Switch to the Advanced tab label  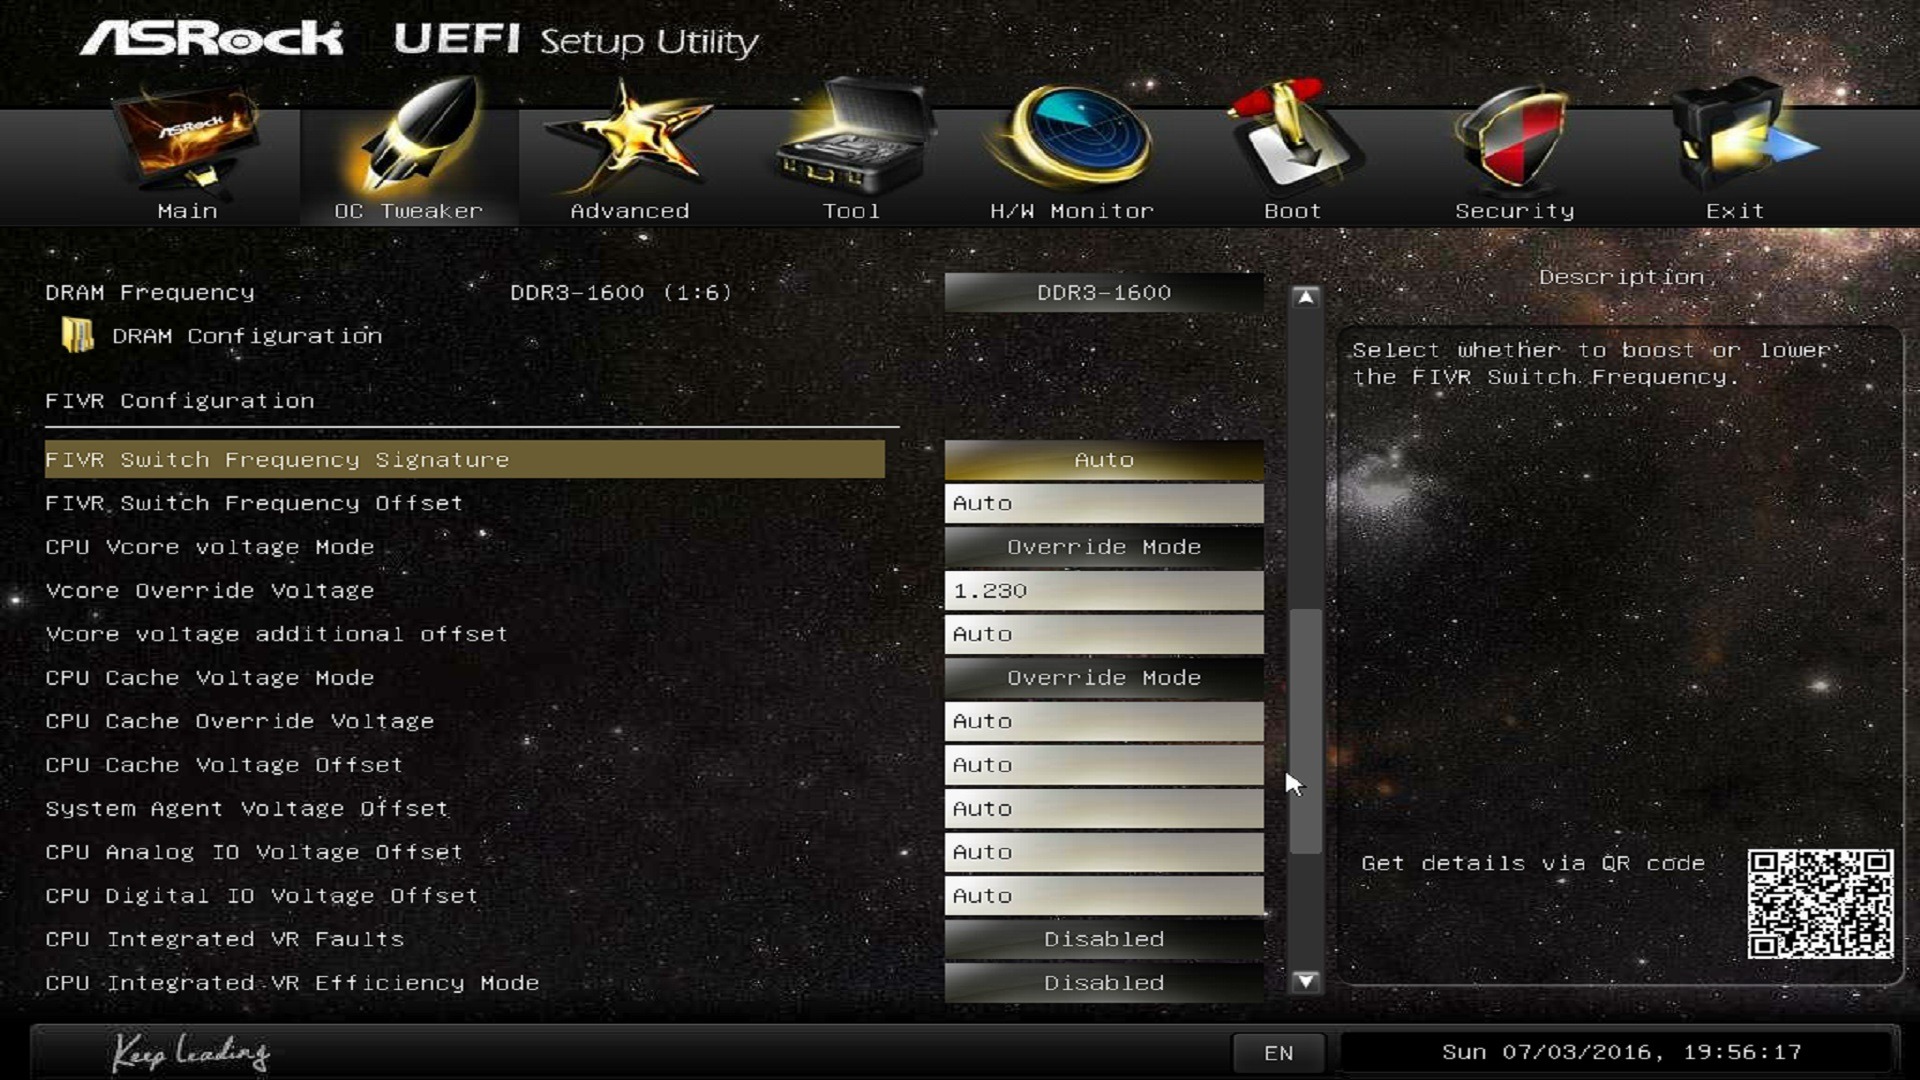pos(630,211)
